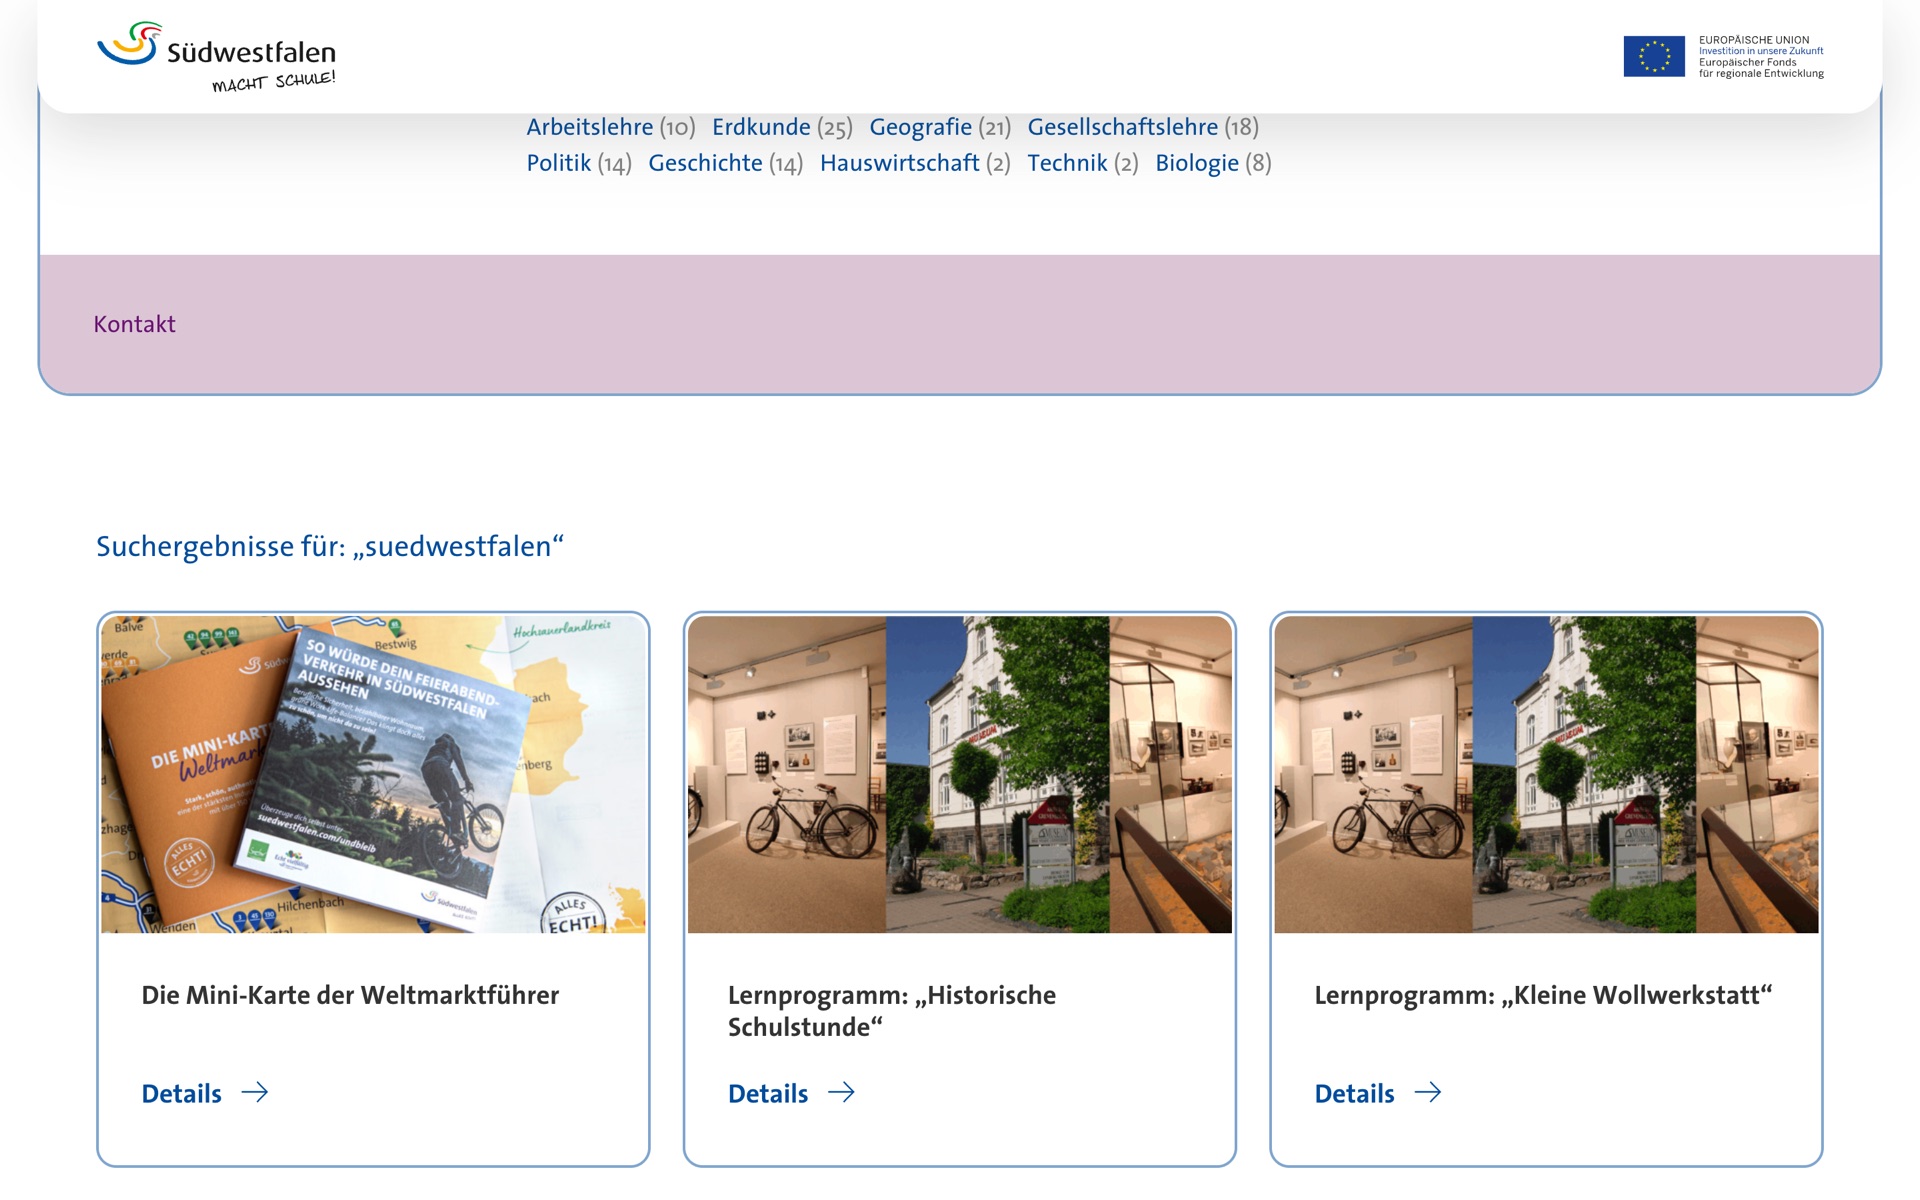Image resolution: width=1920 pixels, height=1200 pixels.
Task: Click arrow beside Details on Historische Schulstunde card
Action: [841, 1092]
